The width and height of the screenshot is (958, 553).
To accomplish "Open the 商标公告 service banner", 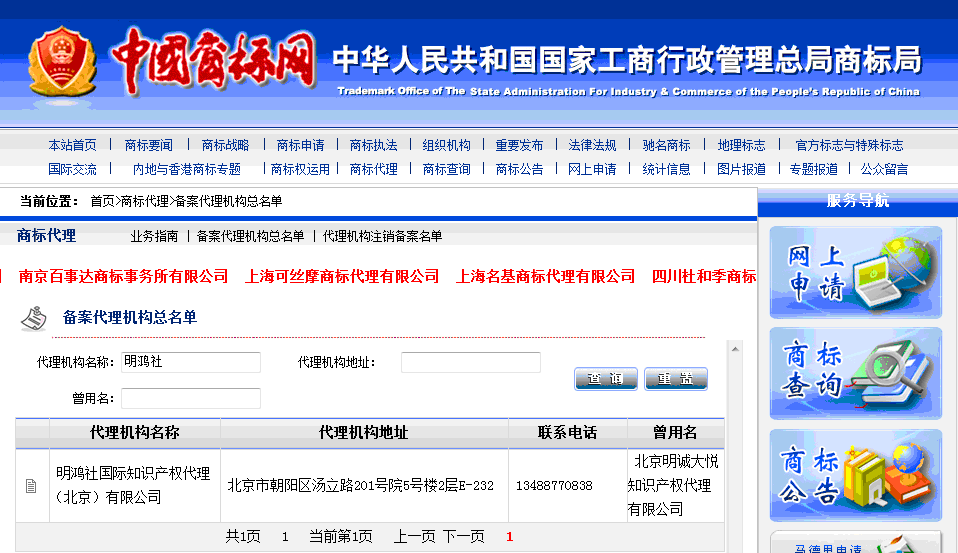I will tap(855, 475).
